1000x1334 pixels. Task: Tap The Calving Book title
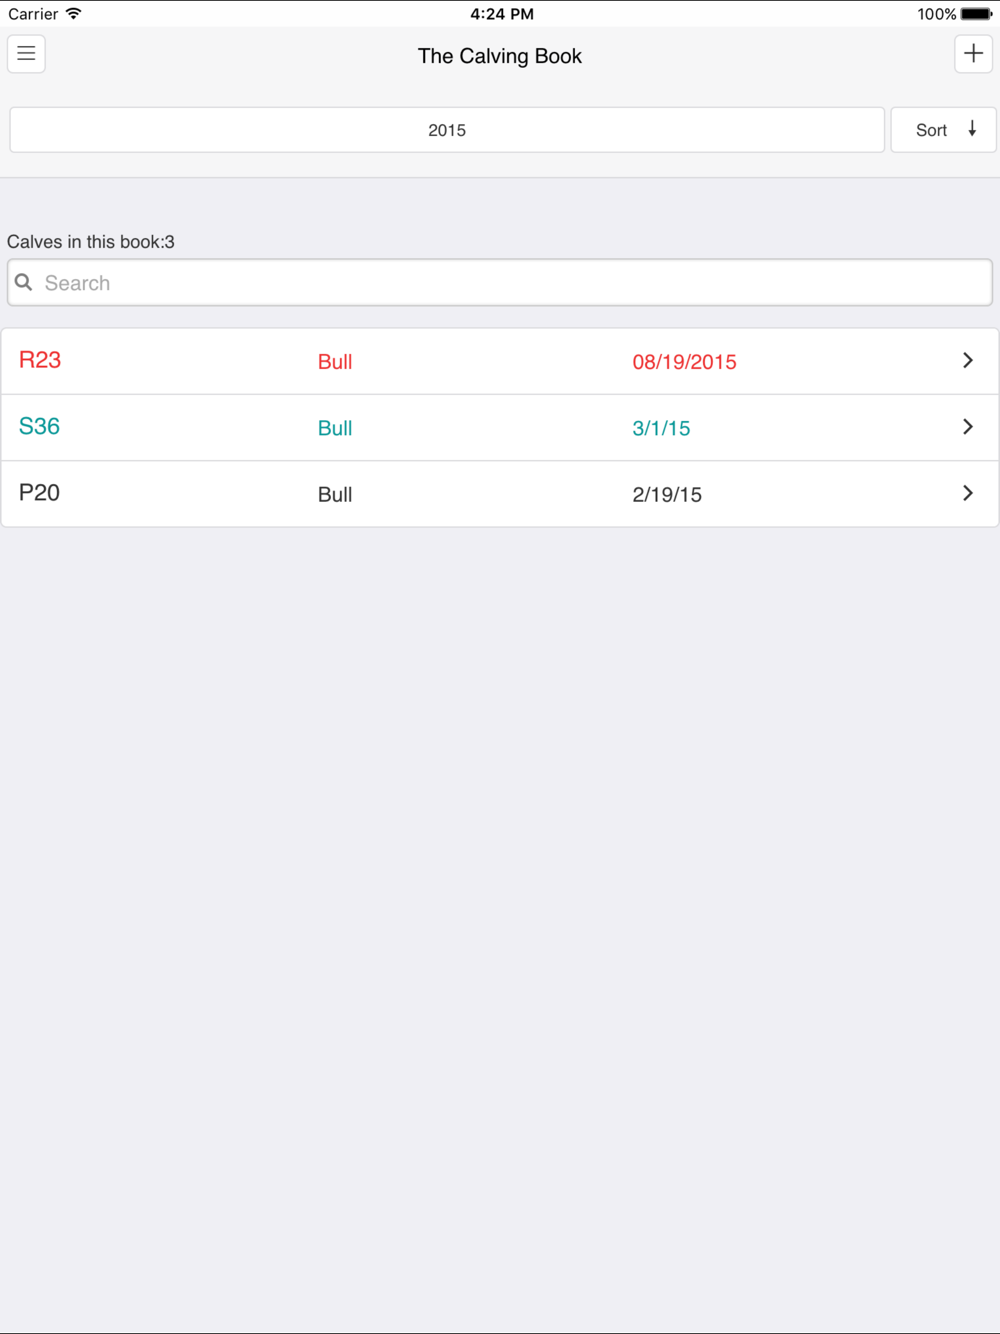click(x=500, y=56)
